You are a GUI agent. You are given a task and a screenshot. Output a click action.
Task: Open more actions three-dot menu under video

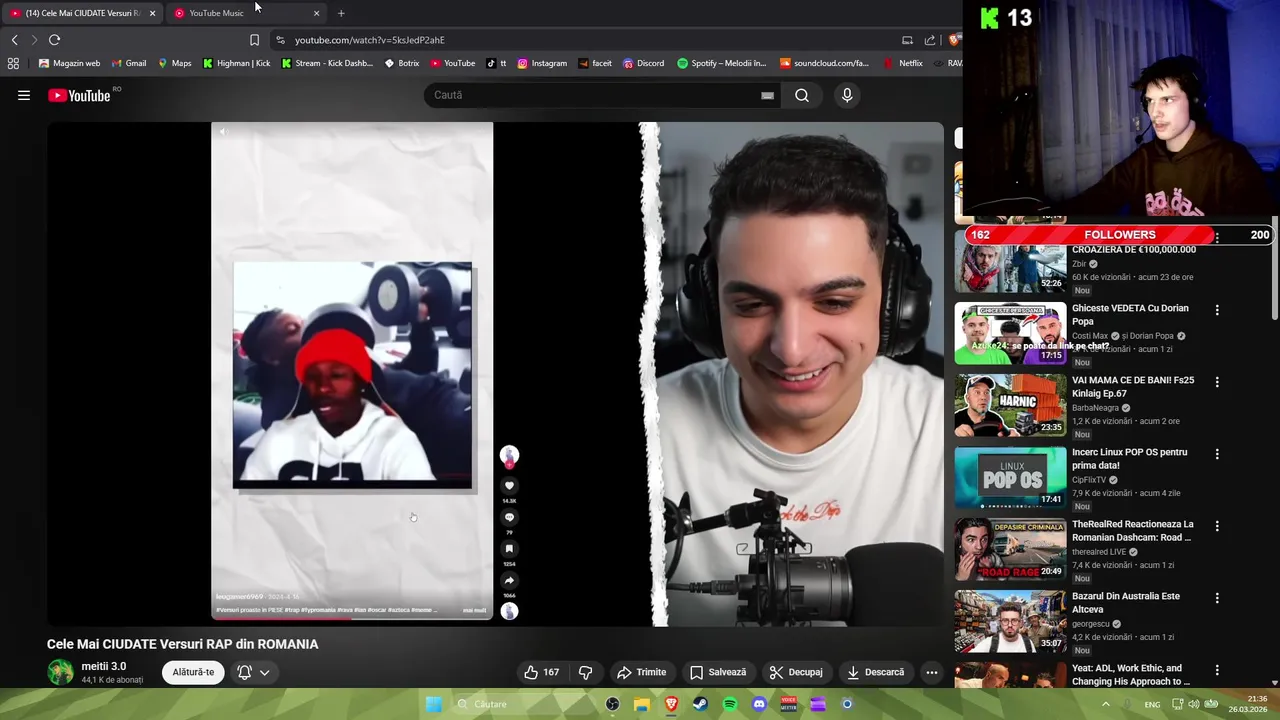point(932,672)
